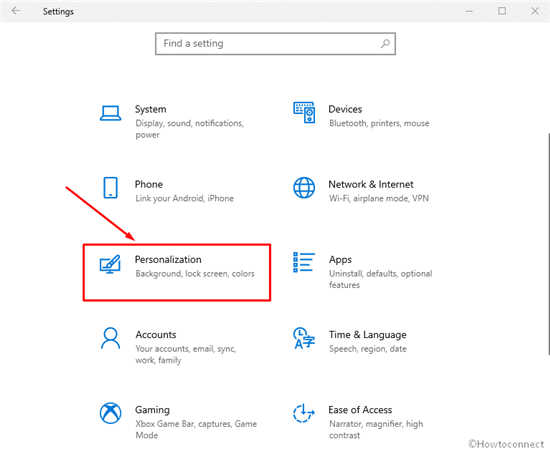Click the search magnifier icon
Viewport: 550px width, 451px height.
point(385,43)
